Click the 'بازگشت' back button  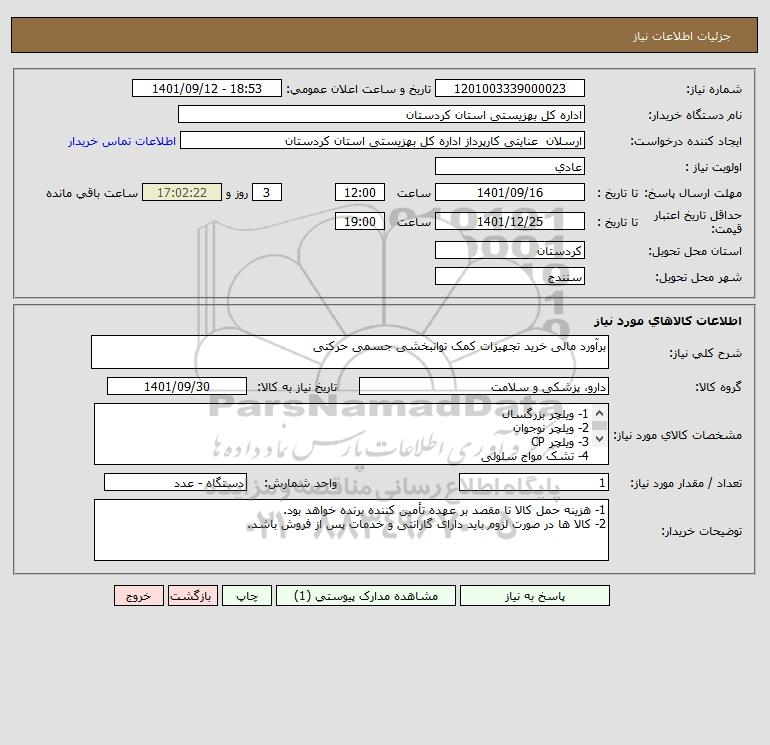coord(192,596)
